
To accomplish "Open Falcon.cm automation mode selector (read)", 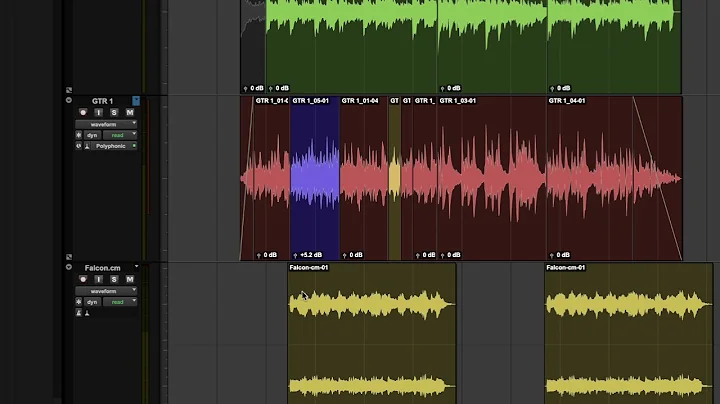I will (x=120, y=302).
